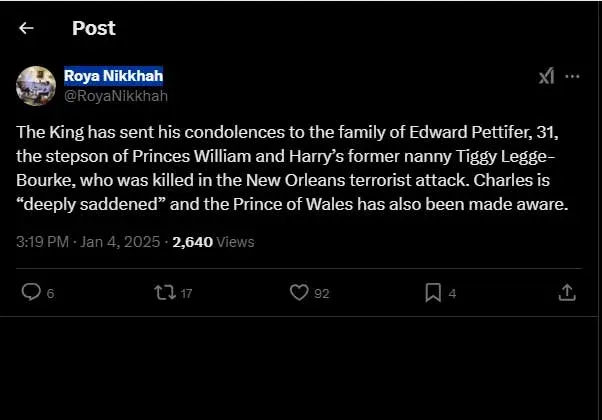Click the repost arrows icon
Image resolution: width=602 pixels, height=420 pixels.
tap(164, 292)
